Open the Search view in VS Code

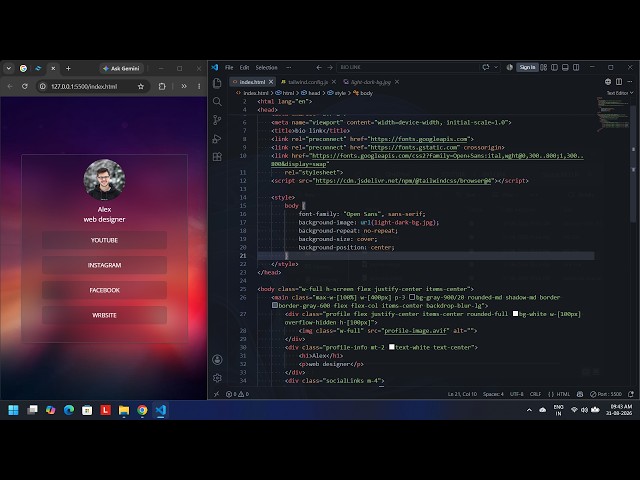(x=217, y=102)
